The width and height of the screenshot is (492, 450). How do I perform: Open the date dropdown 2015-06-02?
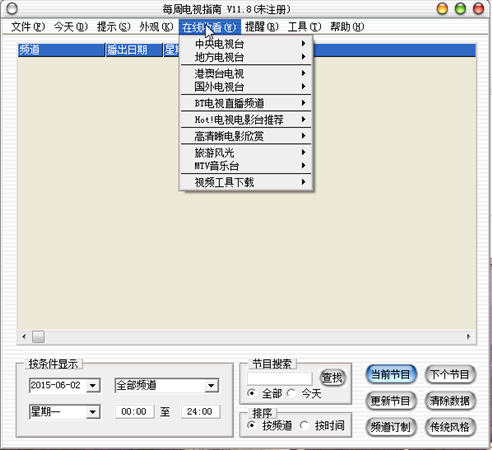tap(93, 386)
